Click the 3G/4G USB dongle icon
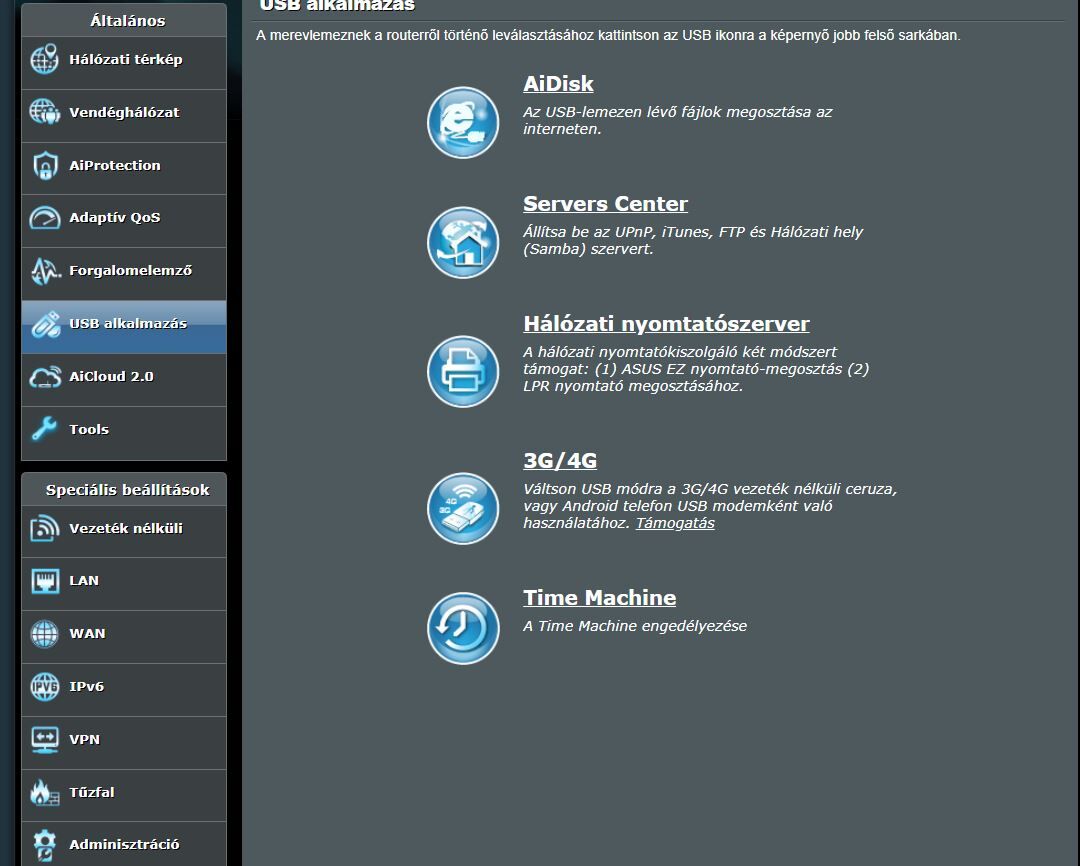This screenshot has height=866, width=1080. click(x=463, y=508)
